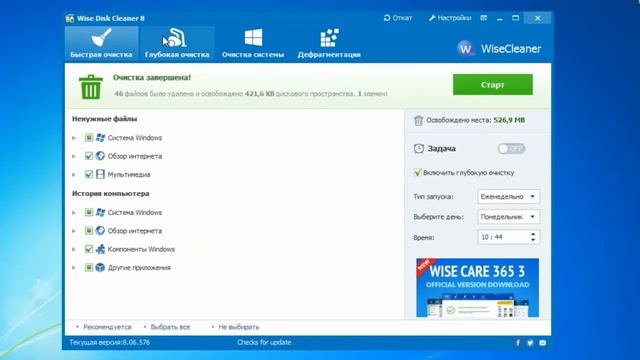The image size is (640, 360).
Task: Uncheck Обзор интернета in Ненужные файлы
Action: point(89,156)
